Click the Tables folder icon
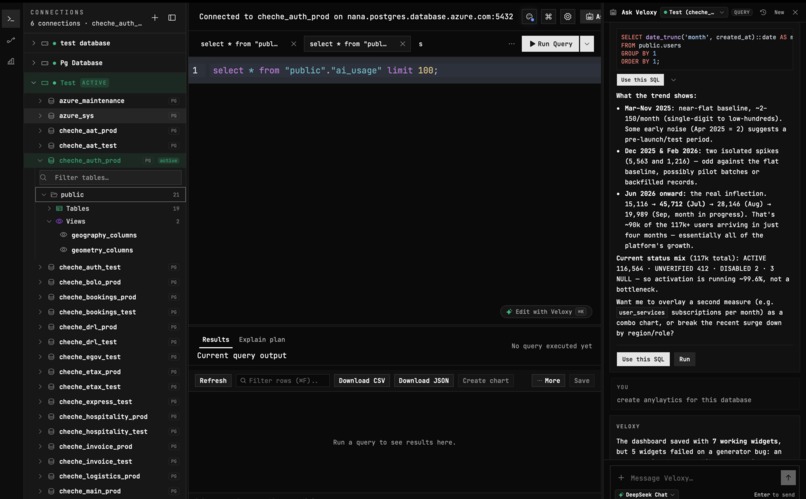Viewport: 806px width, 499px height. coord(59,208)
